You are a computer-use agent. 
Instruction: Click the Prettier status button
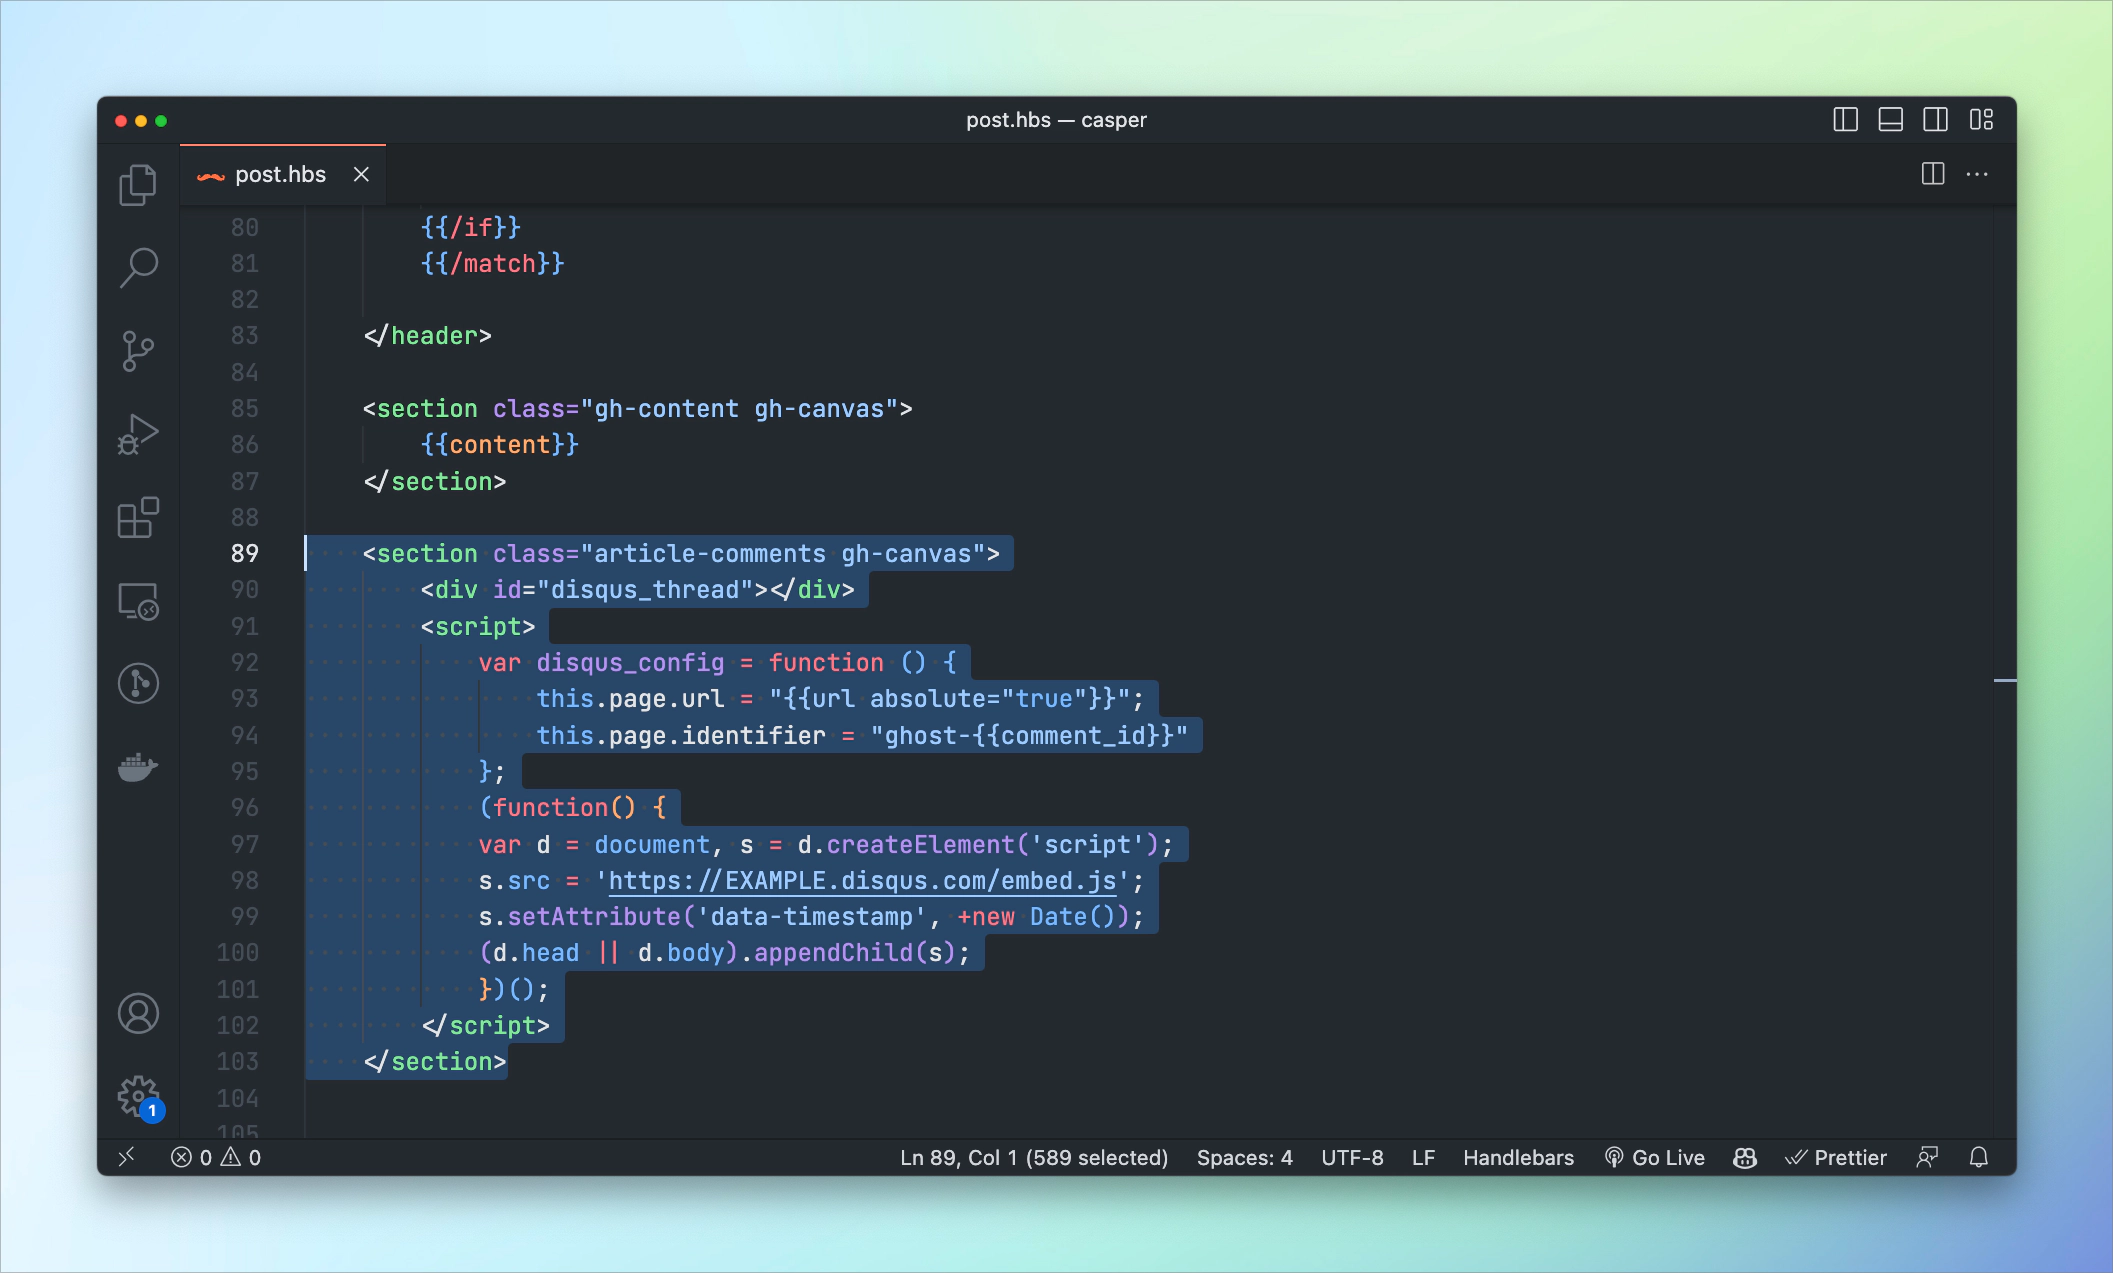[1836, 1157]
